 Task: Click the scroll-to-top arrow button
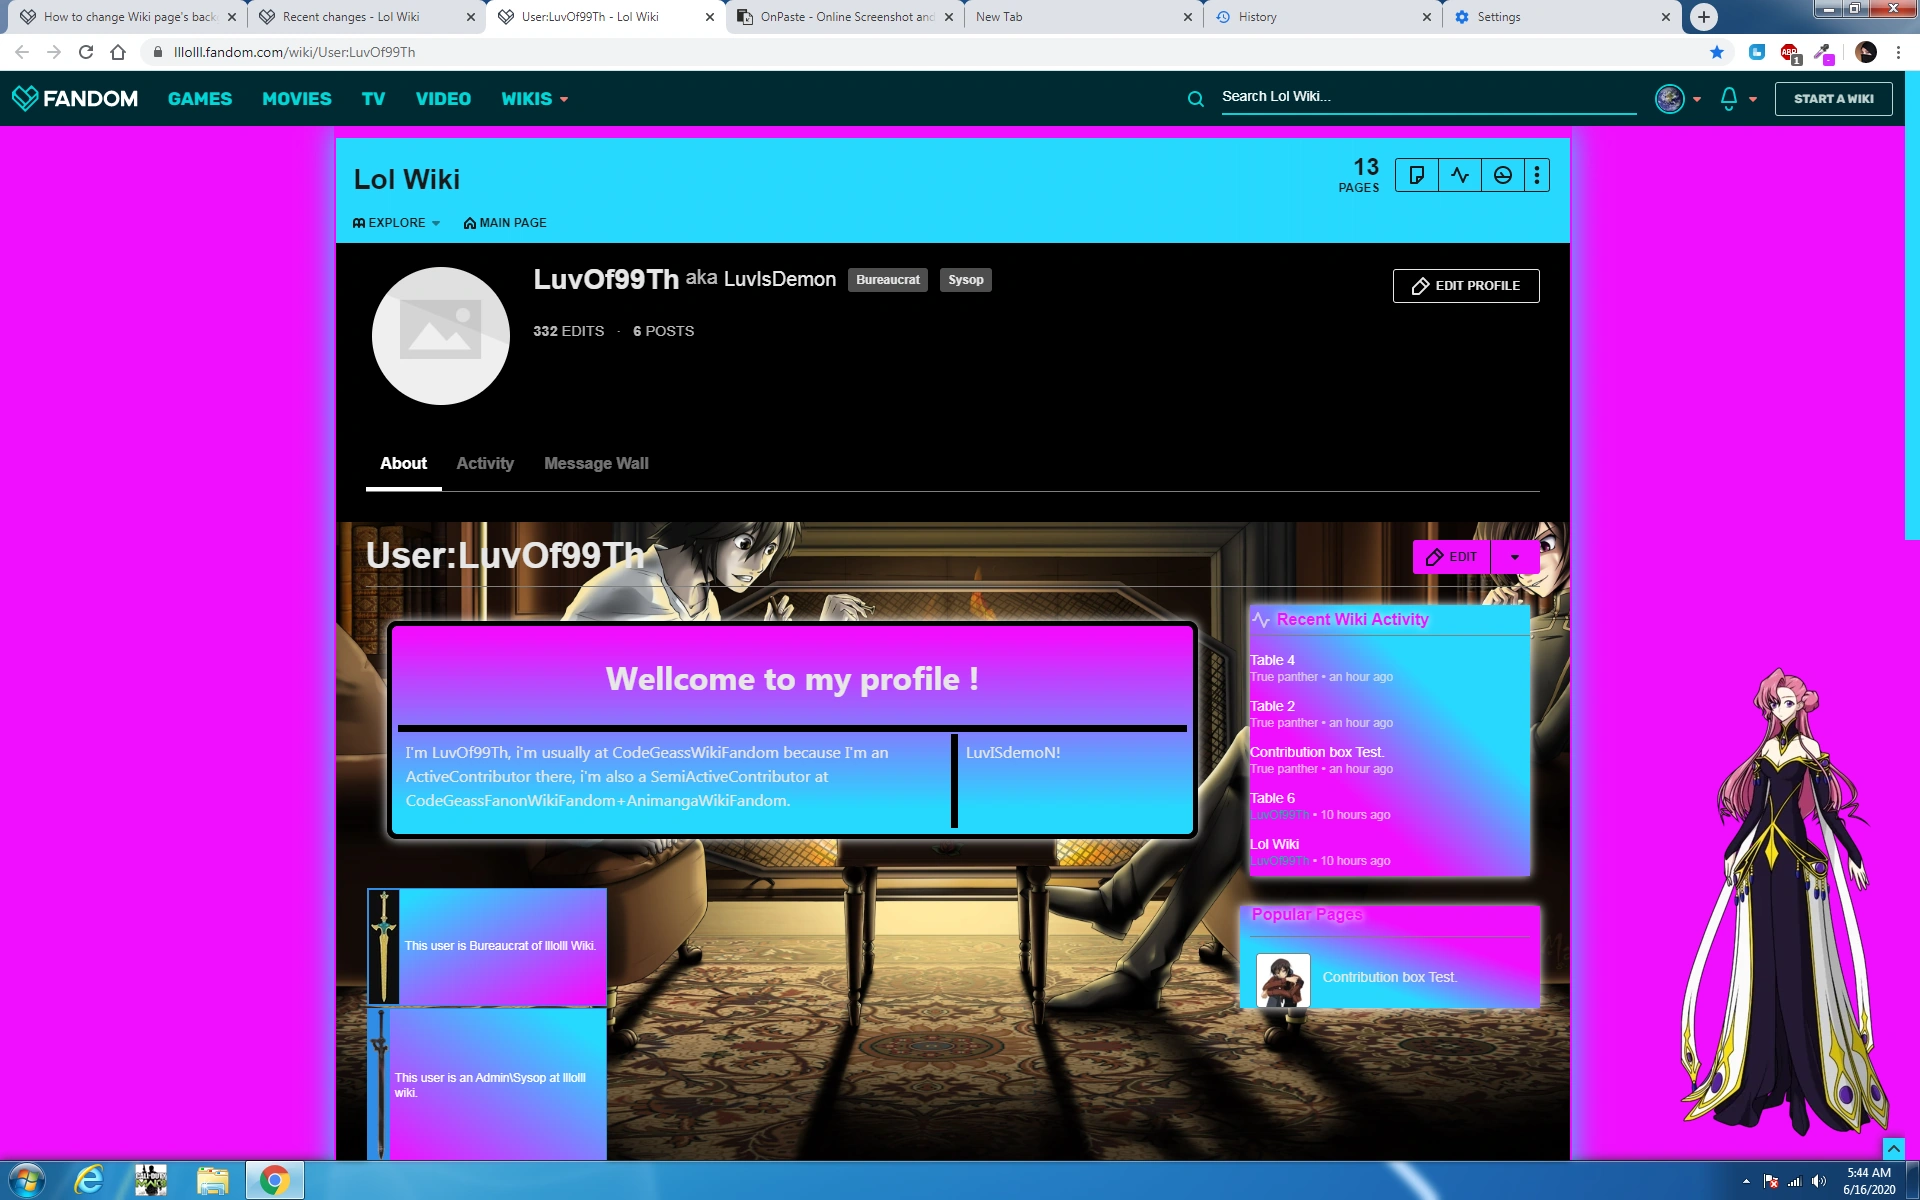1893,1149
